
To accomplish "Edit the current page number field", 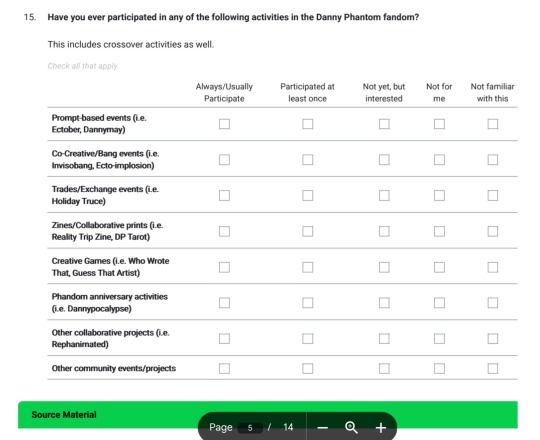I will [250, 428].
